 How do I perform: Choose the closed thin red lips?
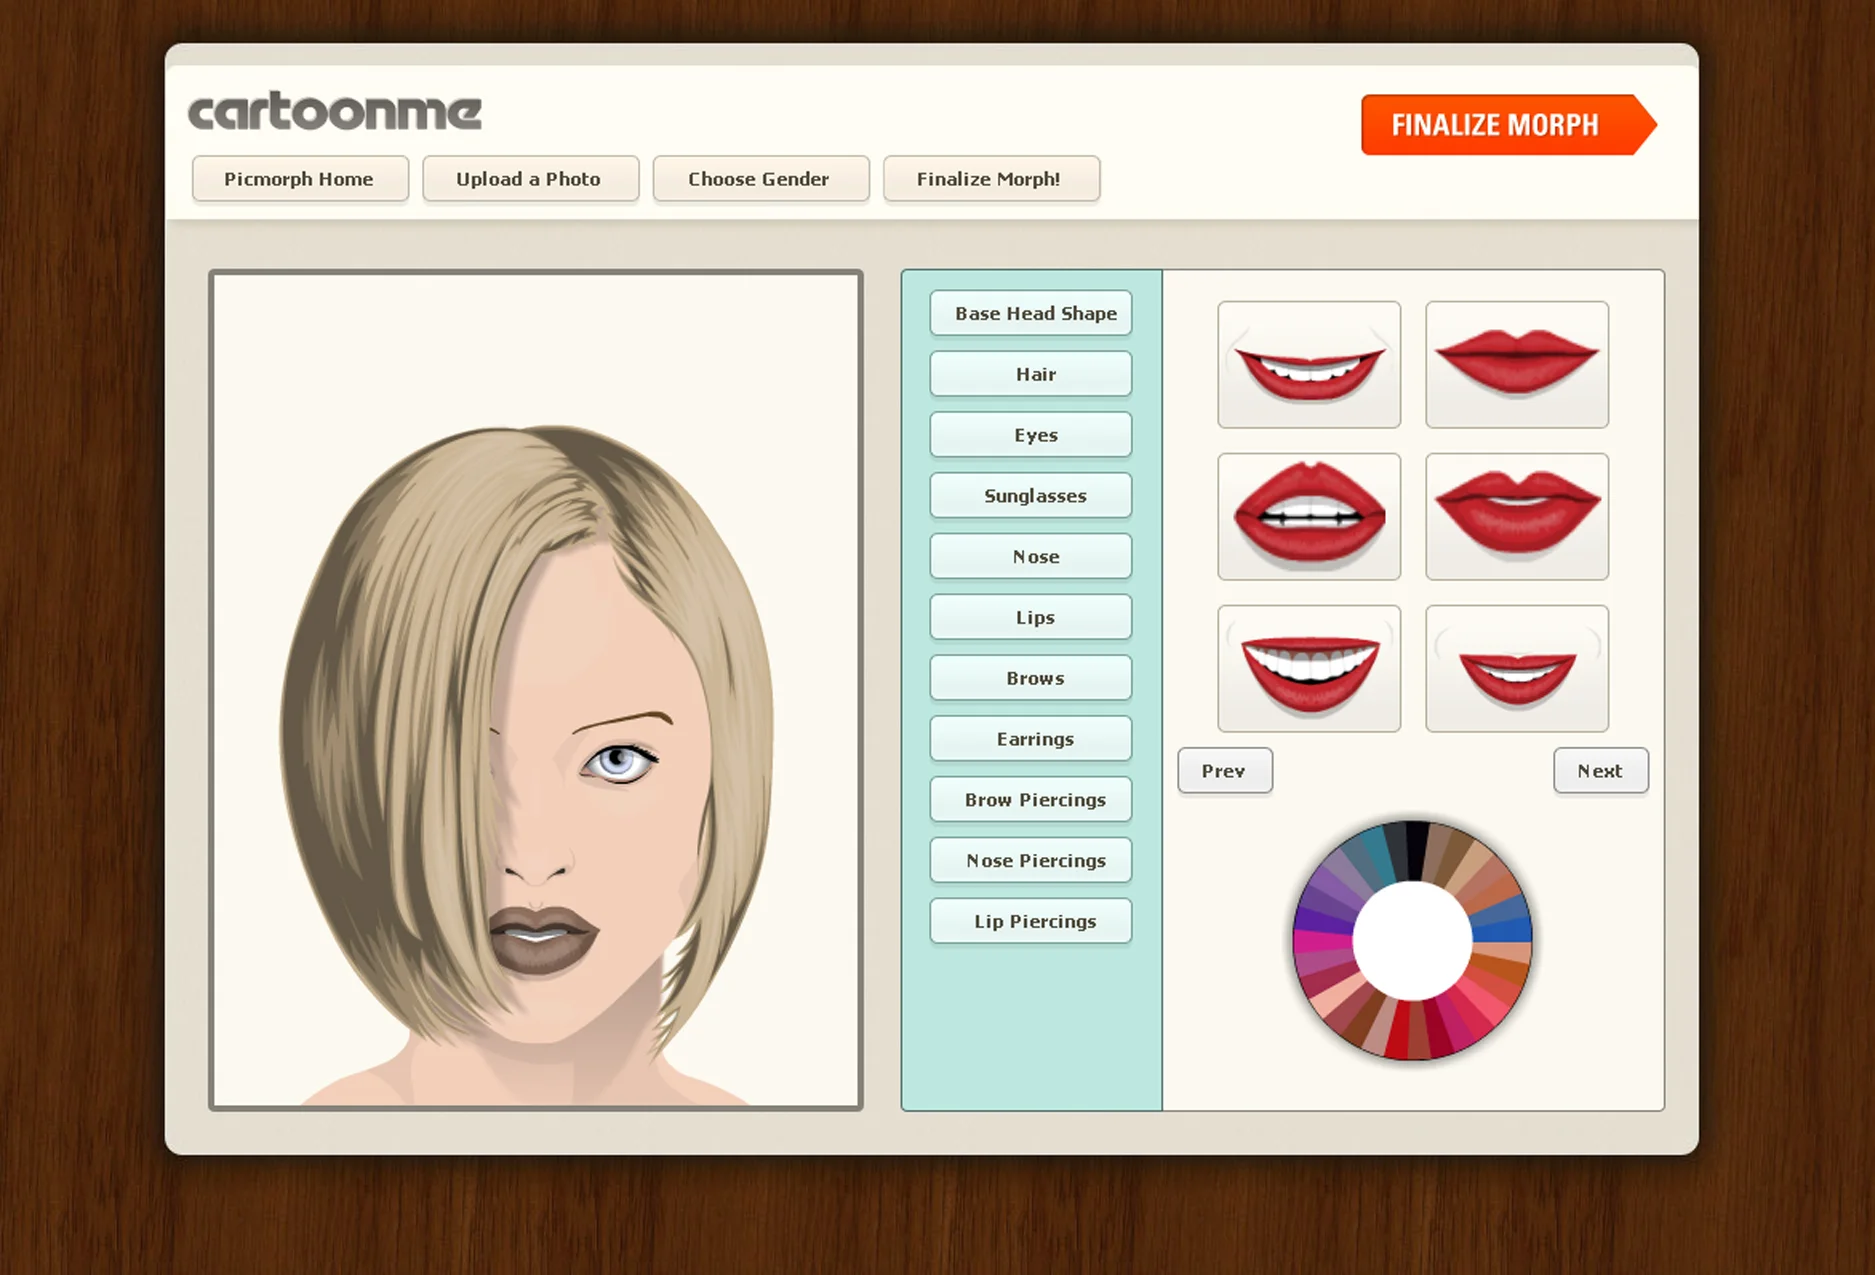point(1517,365)
